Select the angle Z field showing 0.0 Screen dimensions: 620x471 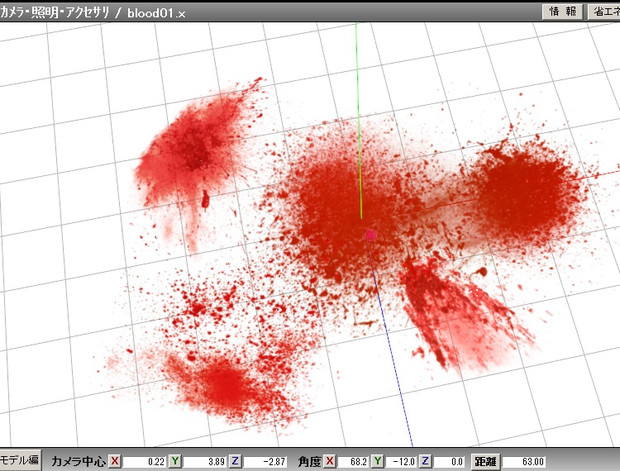tap(449, 461)
